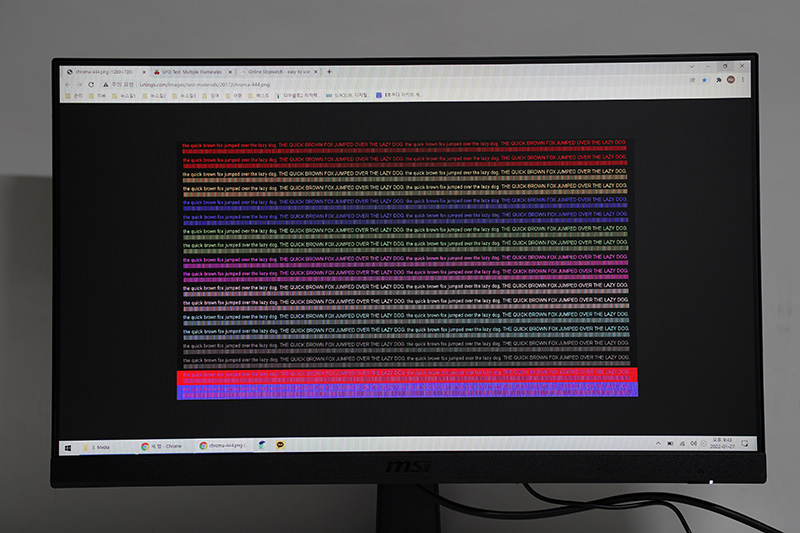Viewport: 800px width, 533px height.
Task: Open the KakaoTalk taskbar icon
Action: click(280, 445)
